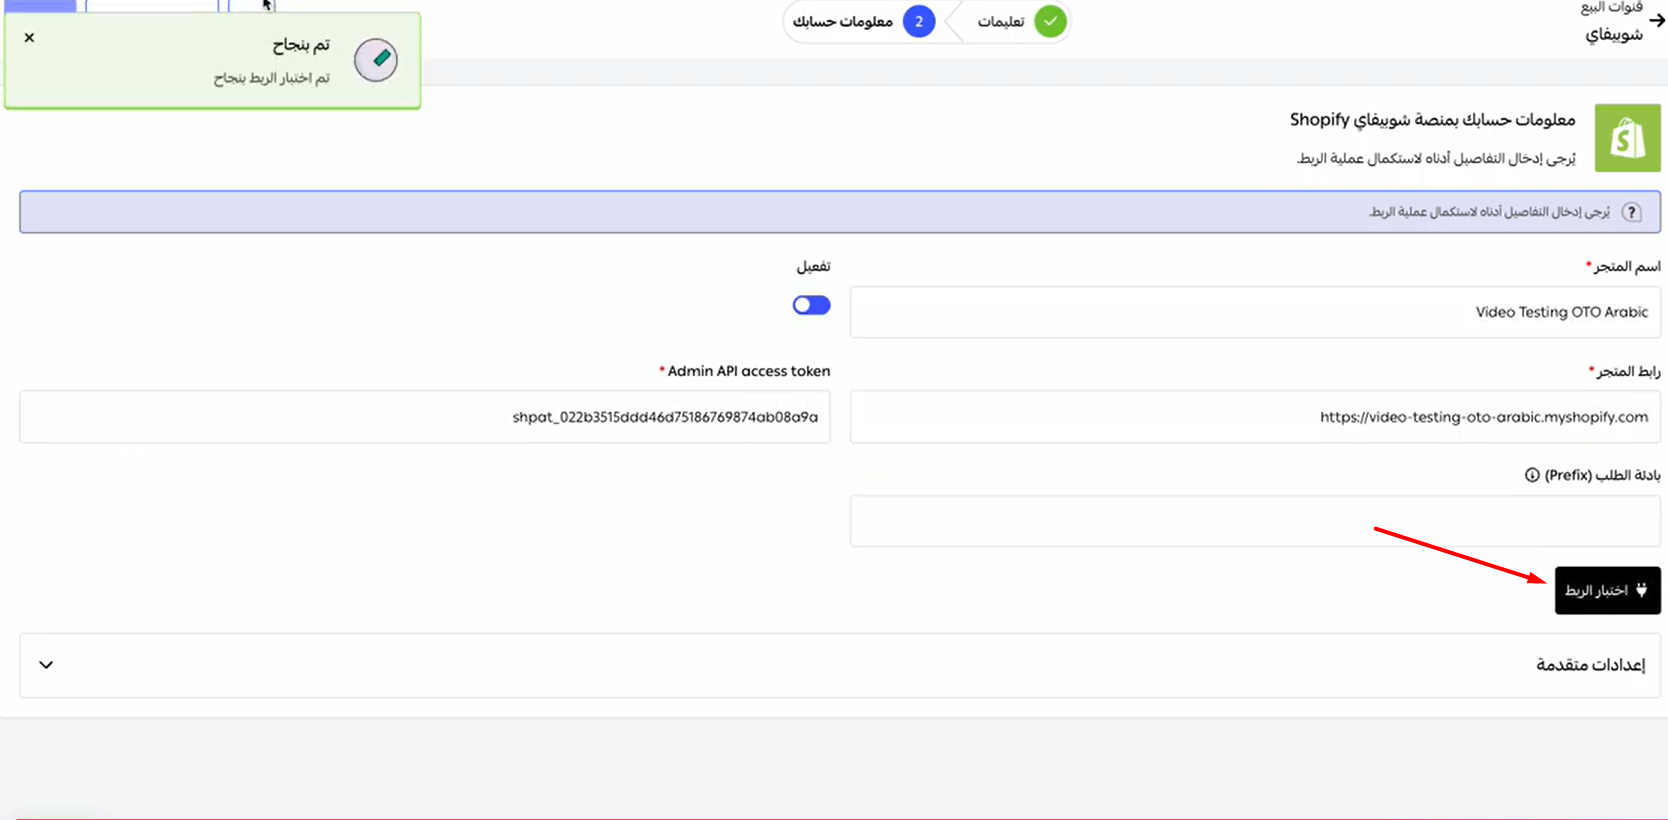The height and width of the screenshot is (820, 1668).
Task: Click the تم اختبار الربط بنجاح message
Action: (271, 78)
